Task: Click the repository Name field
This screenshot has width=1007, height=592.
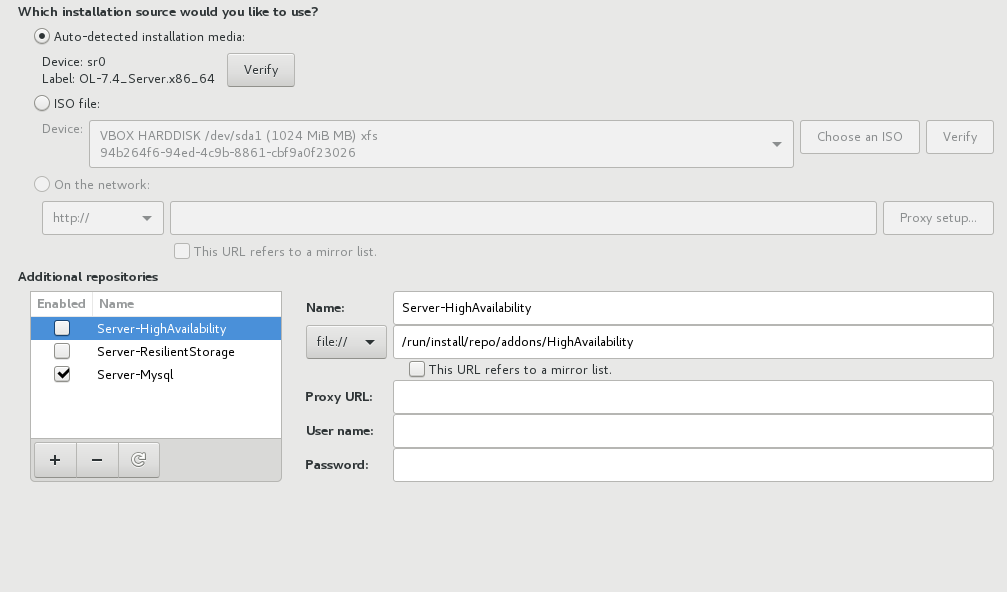Action: 693,308
